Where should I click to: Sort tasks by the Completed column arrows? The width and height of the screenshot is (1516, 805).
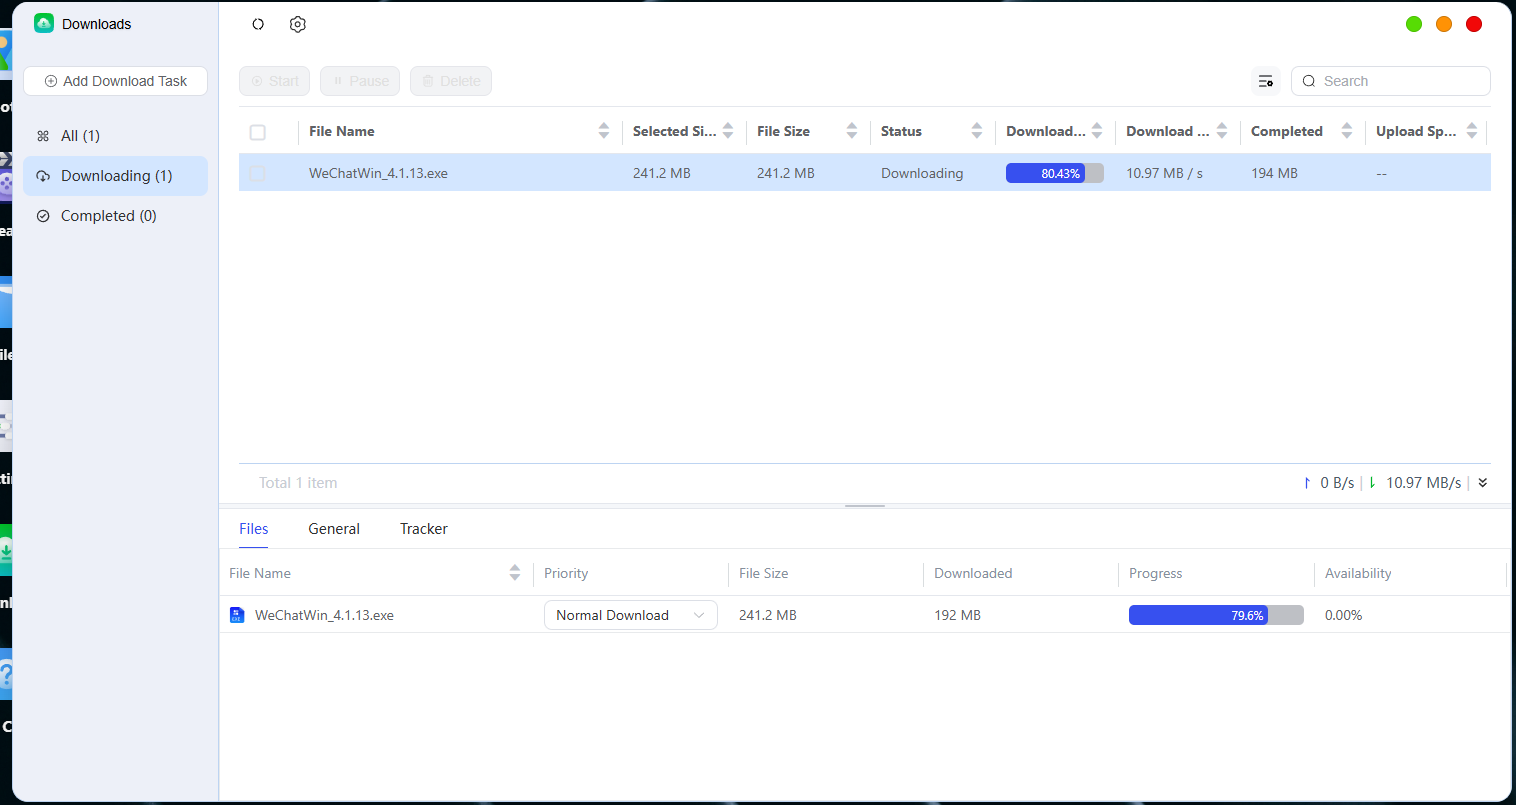point(1347,131)
